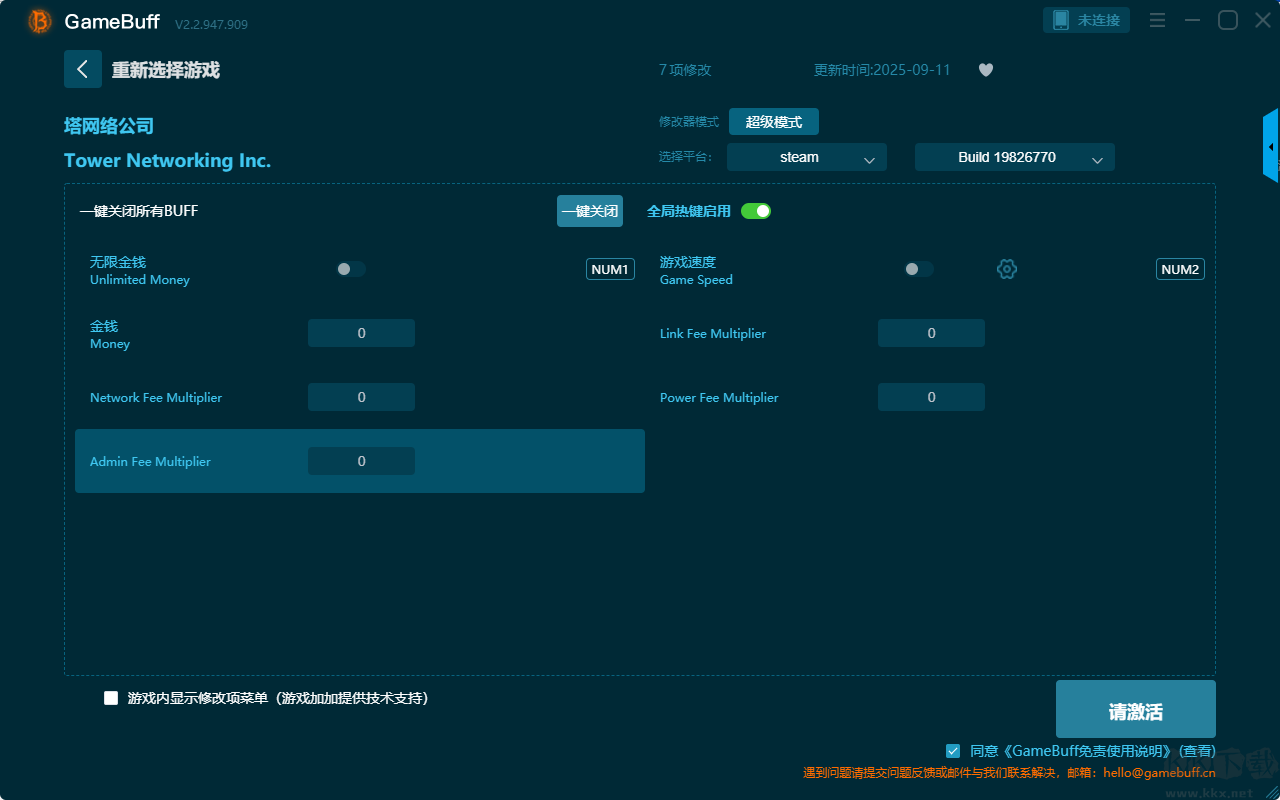Turn on the Game Speed toggle
The height and width of the screenshot is (800, 1280).
coord(919,269)
